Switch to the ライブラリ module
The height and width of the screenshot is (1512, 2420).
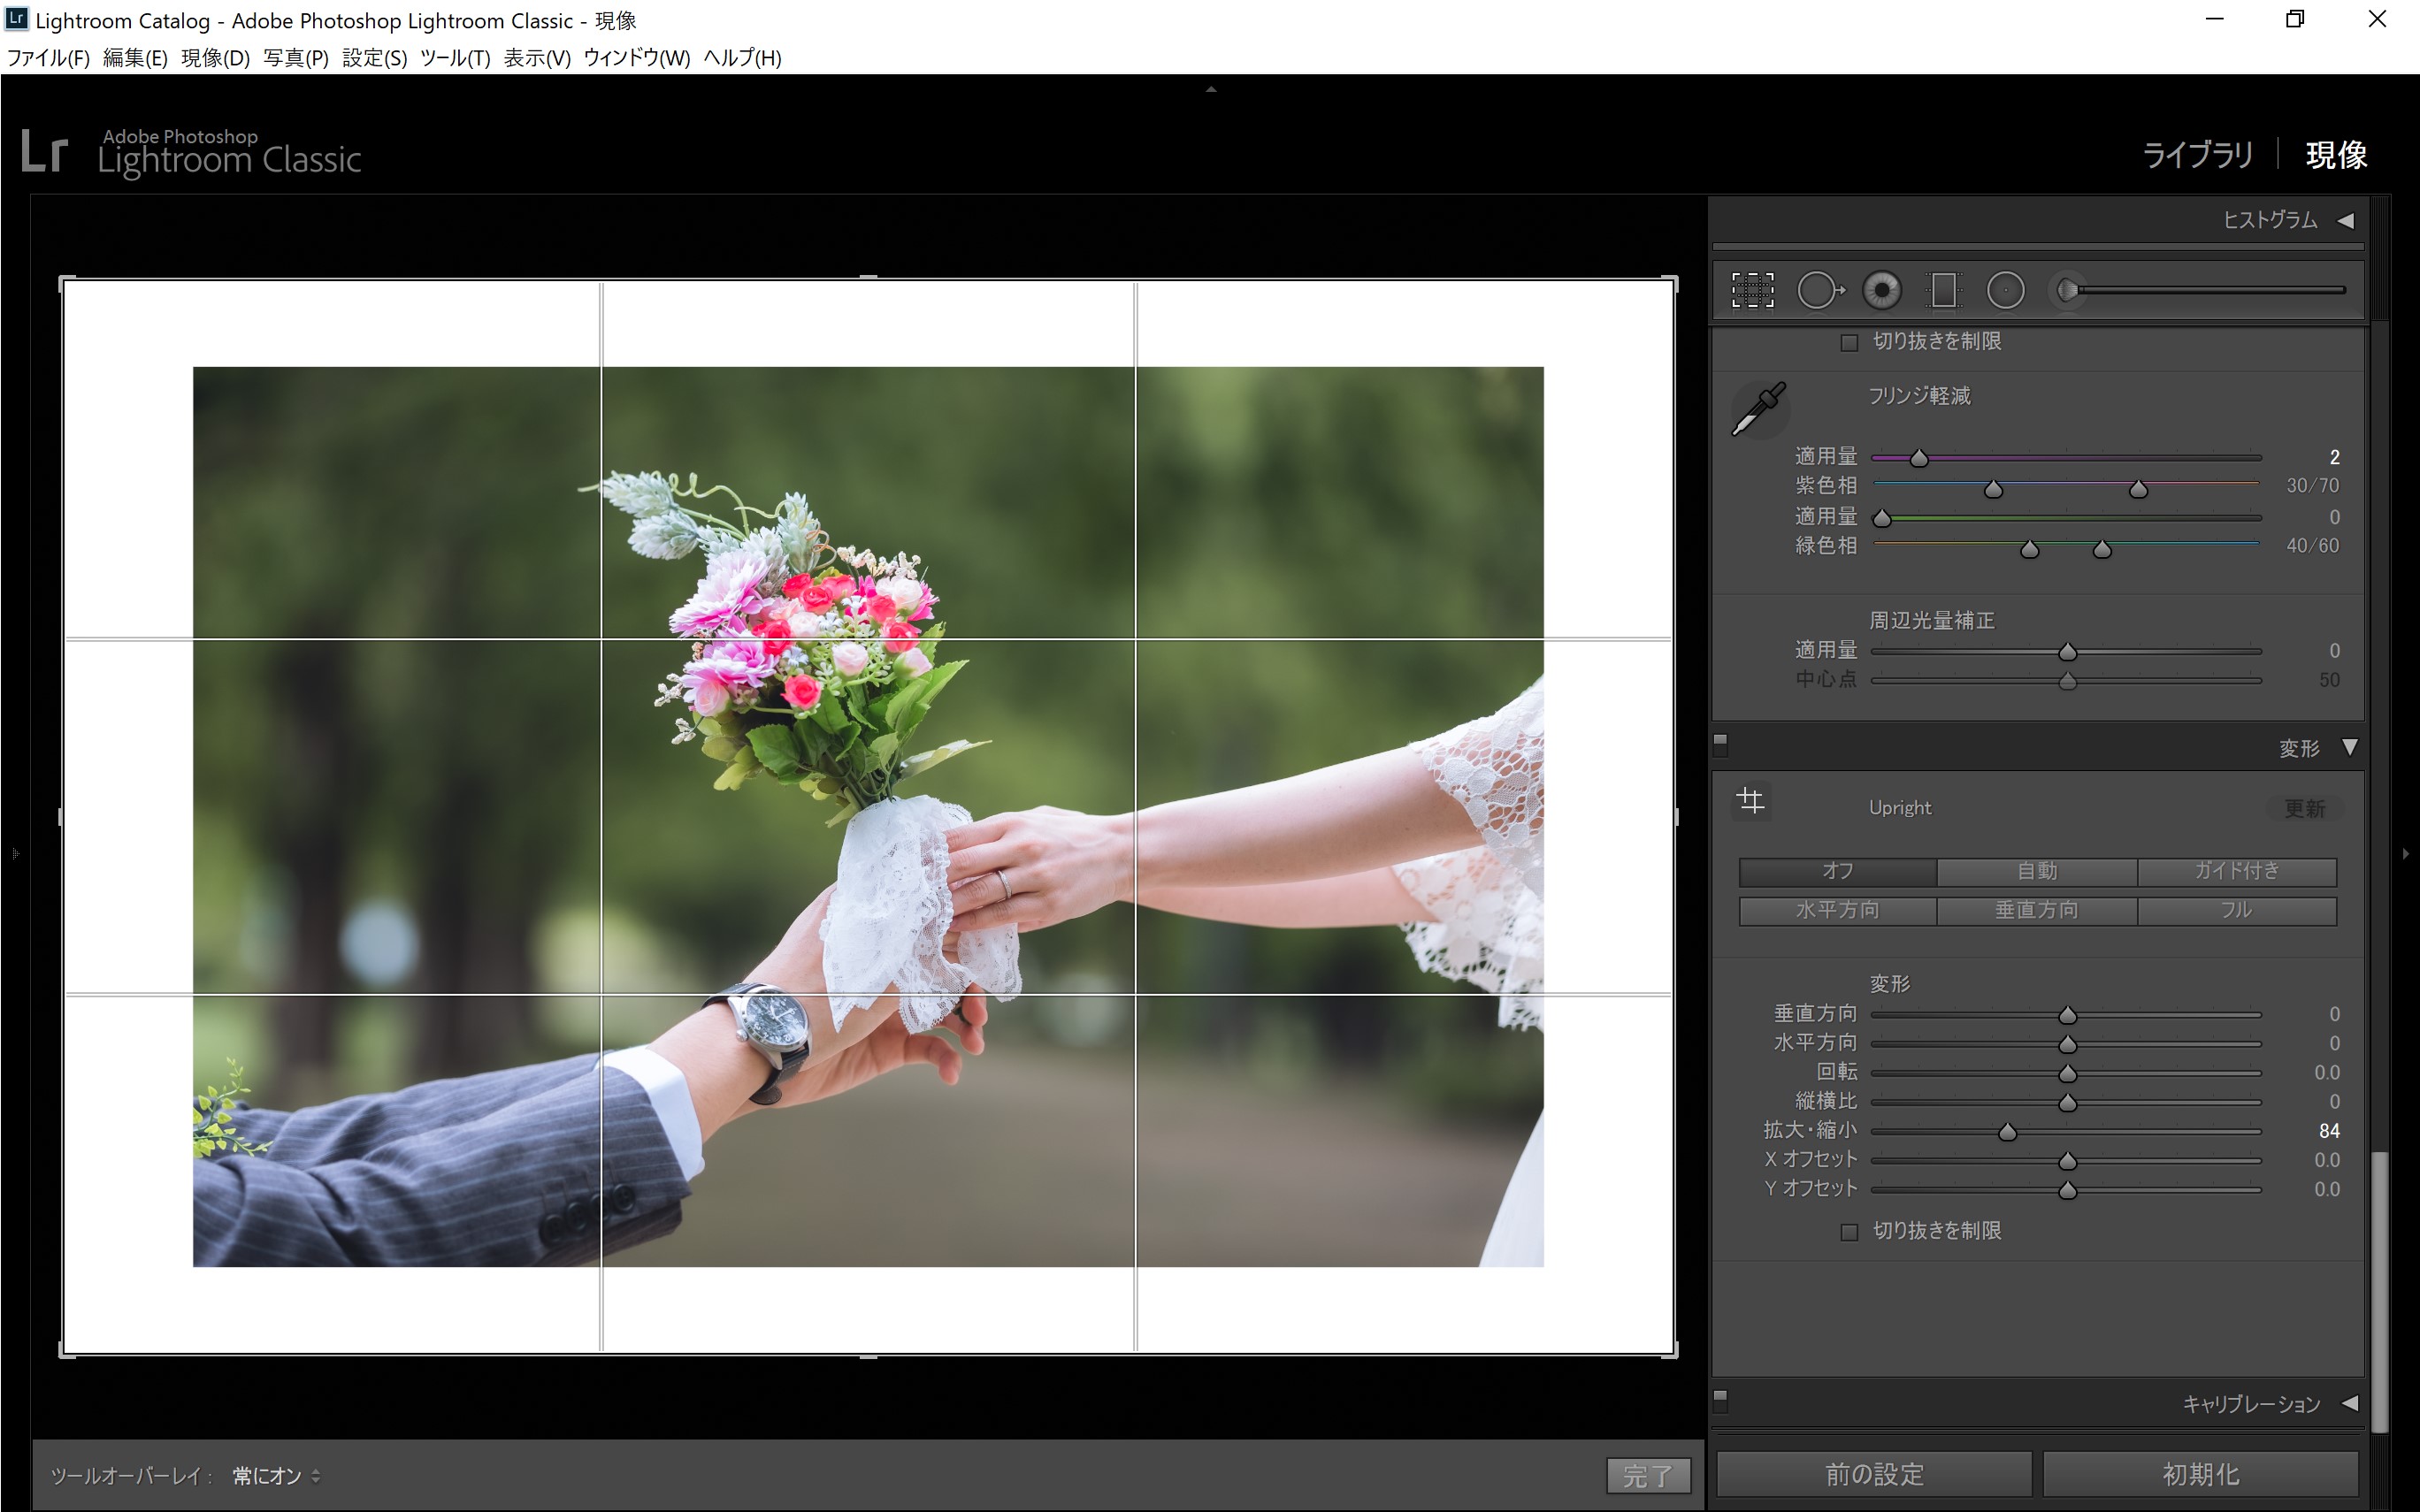pos(2197,155)
